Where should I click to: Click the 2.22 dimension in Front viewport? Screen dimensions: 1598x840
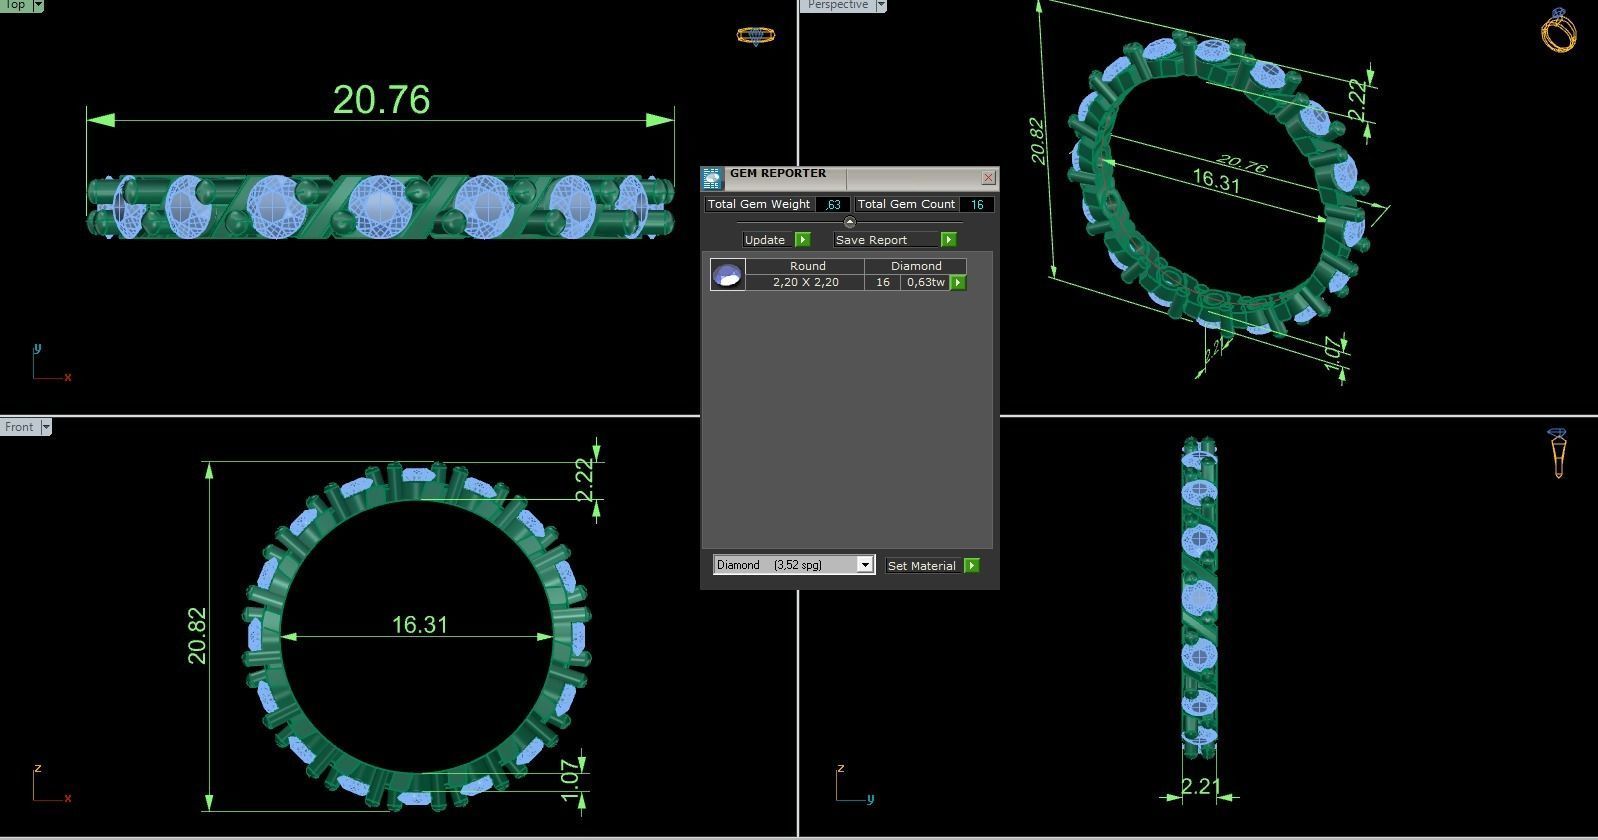[x=585, y=481]
